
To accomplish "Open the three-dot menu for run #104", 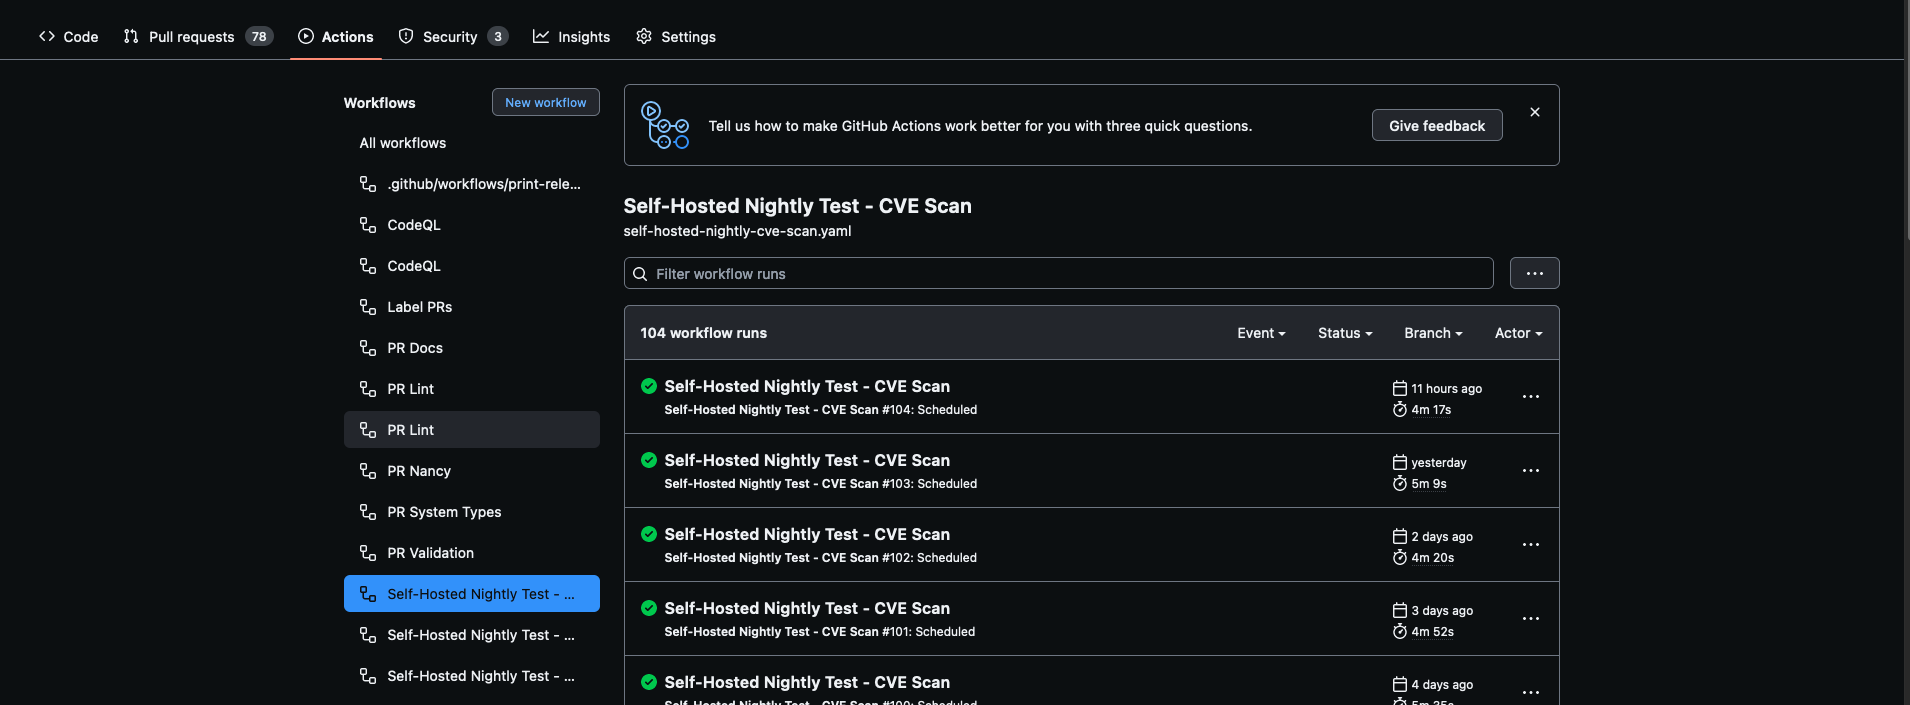I will (x=1530, y=397).
